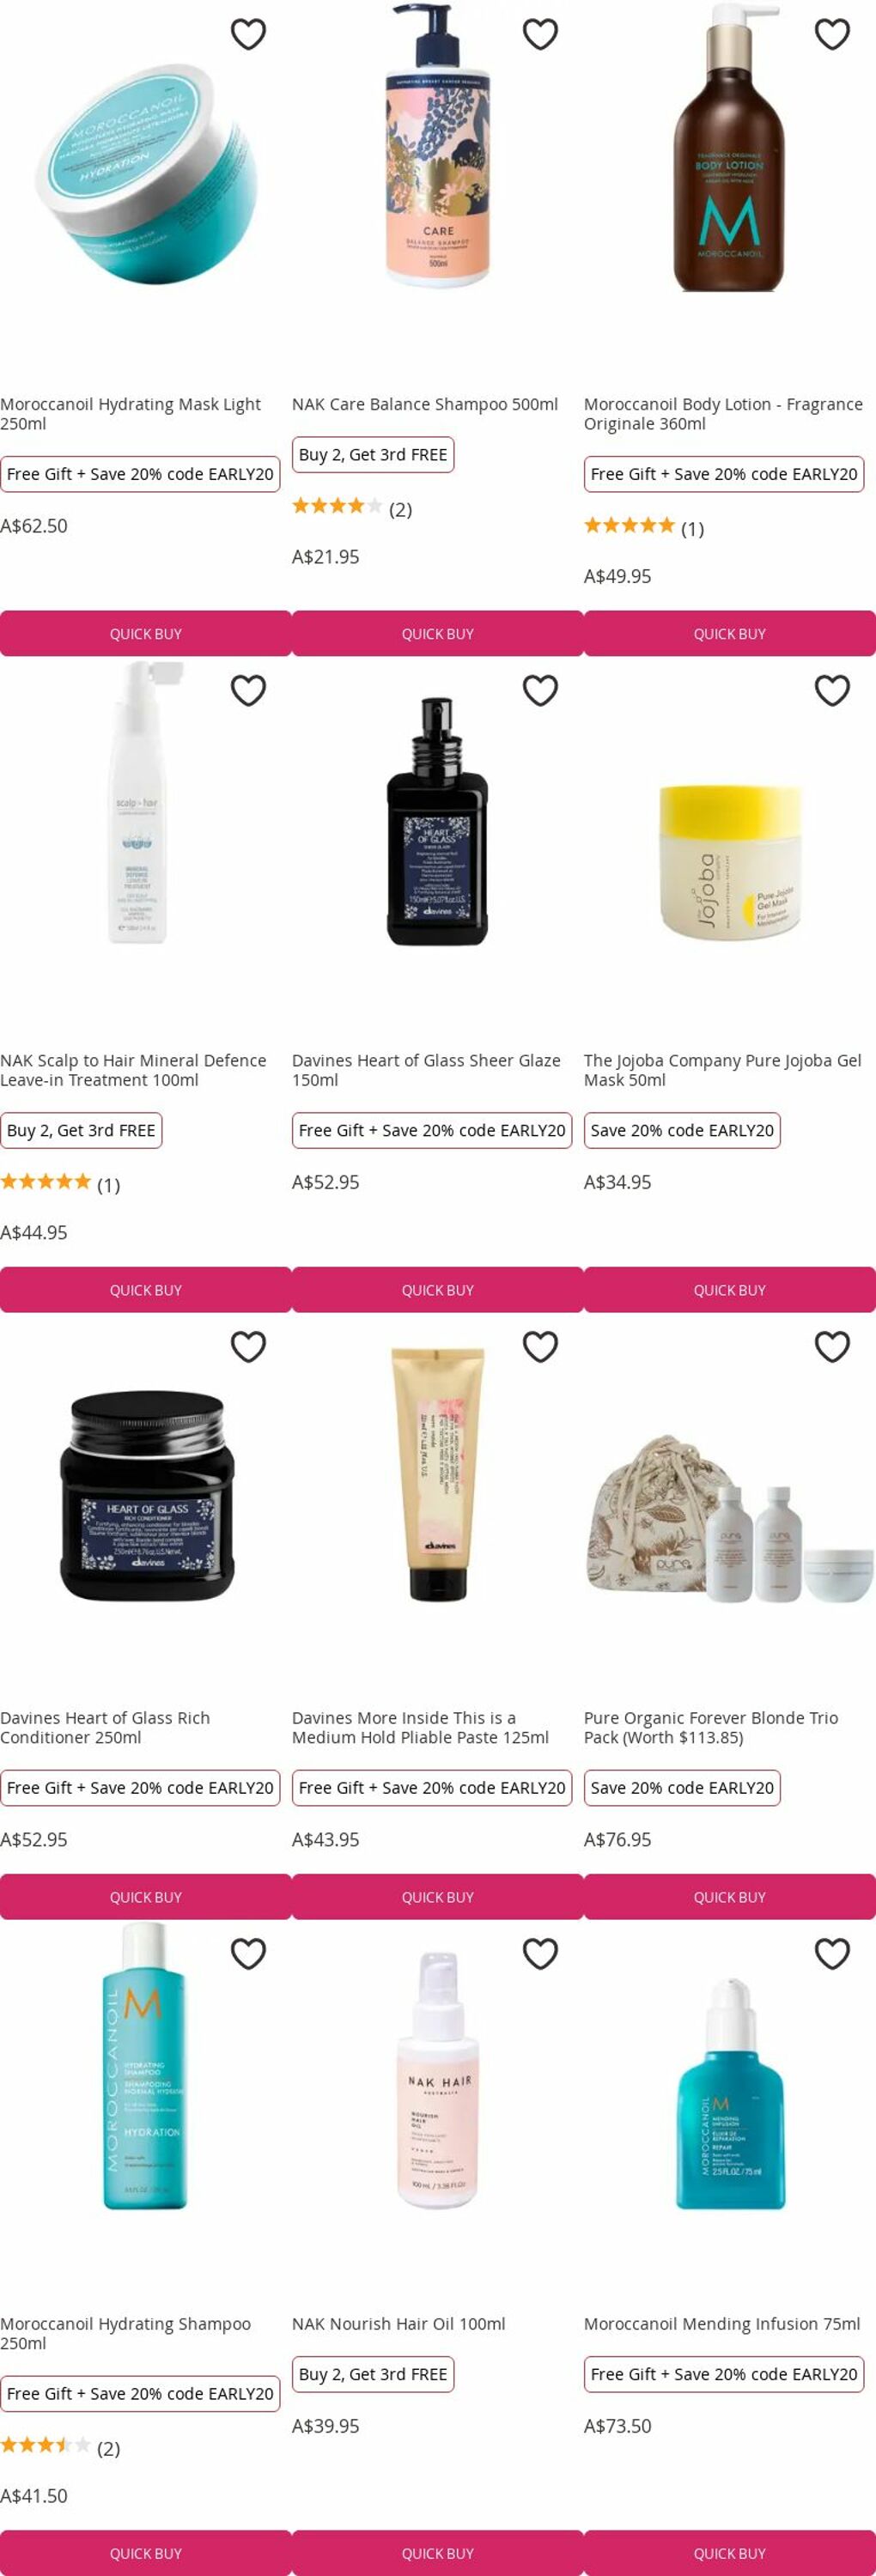This screenshot has width=876, height=2576.
Task: Click Save 20% code EARLY20 badge on Jojoba Mask
Action: 682,1130
